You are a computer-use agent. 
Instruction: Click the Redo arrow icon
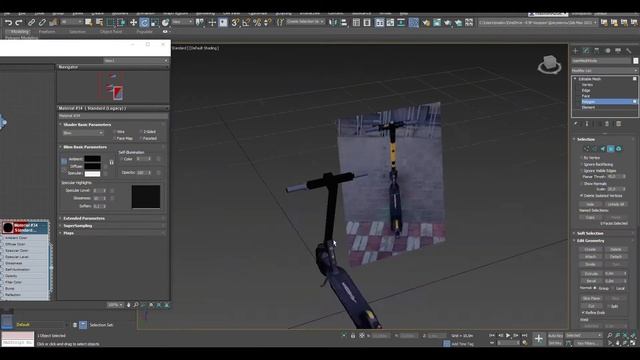click(x=19, y=23)
